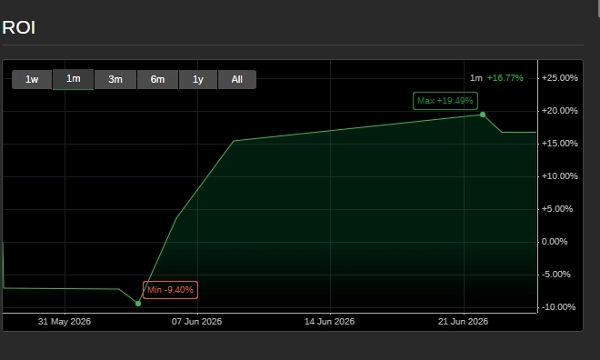Click the +20.00% axis label
Screen dimensions: 600x360
coord(559,111)
